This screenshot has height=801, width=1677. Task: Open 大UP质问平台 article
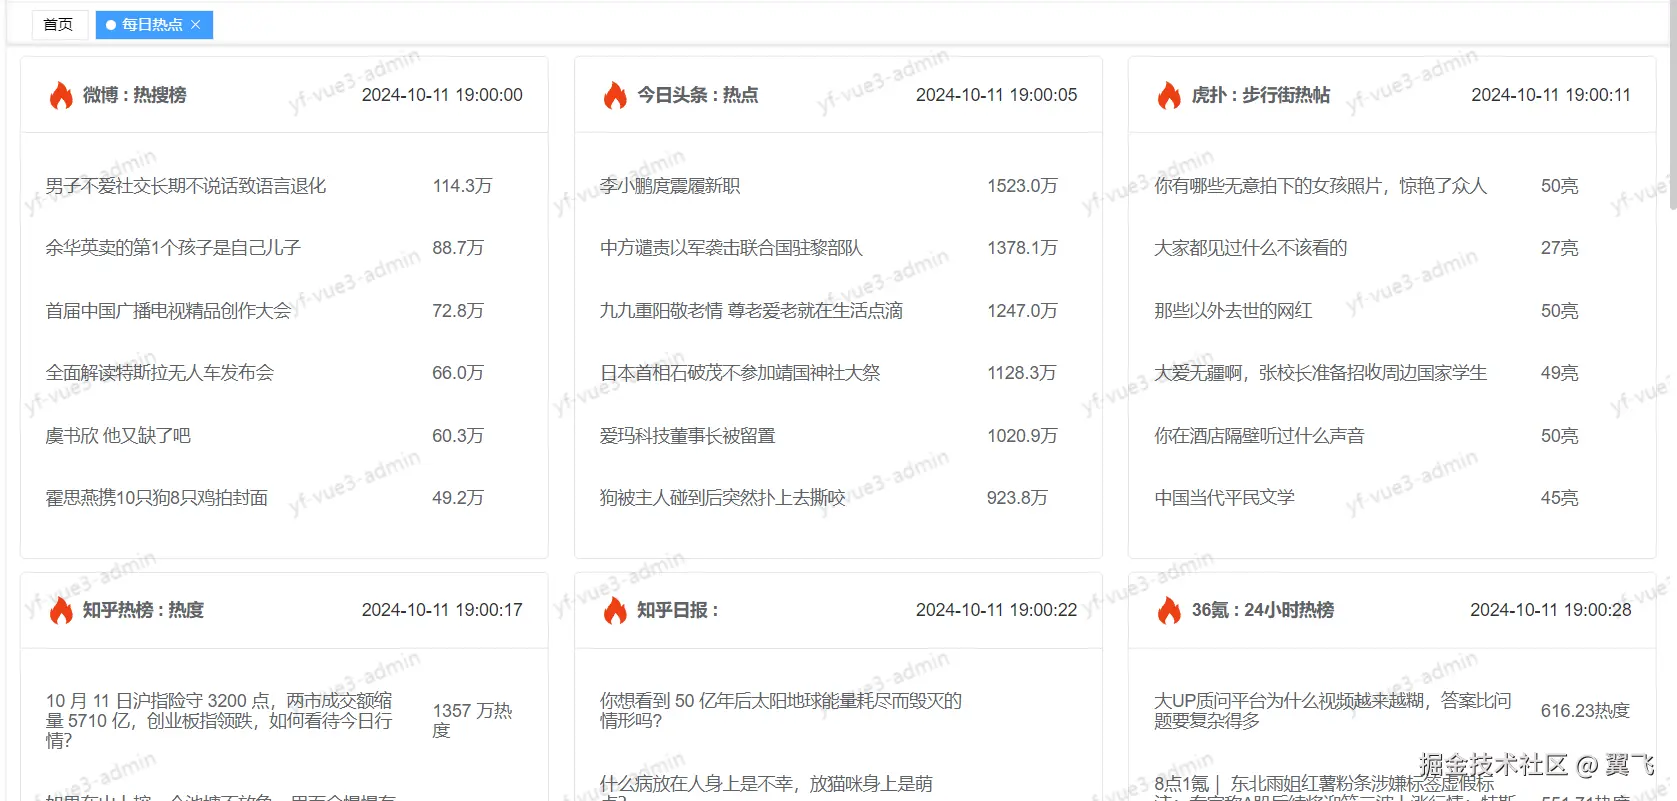pos(1333,711)
